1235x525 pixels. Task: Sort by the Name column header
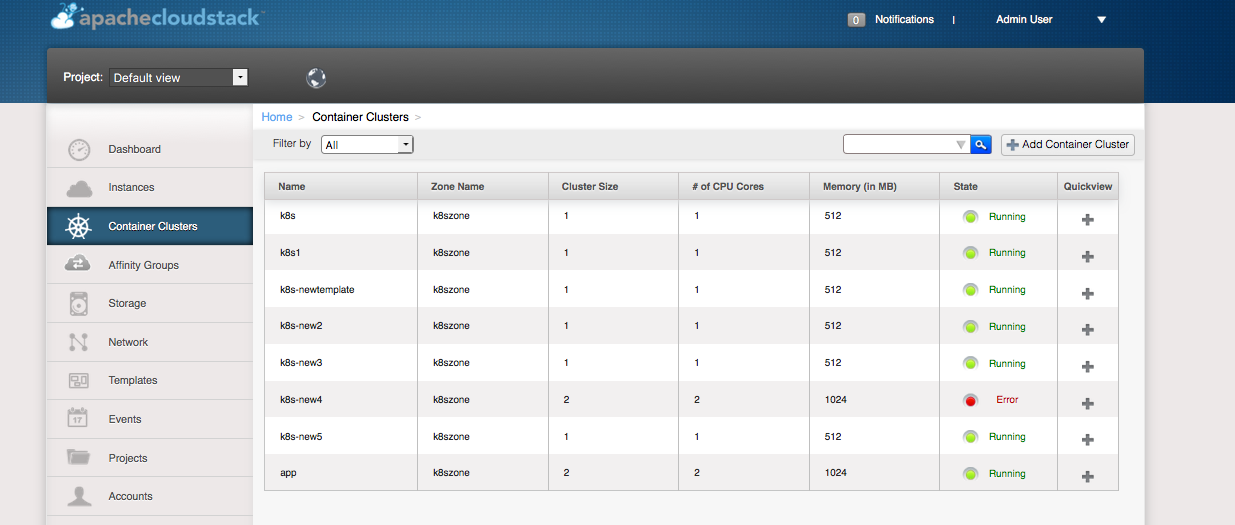pos(341,186)
